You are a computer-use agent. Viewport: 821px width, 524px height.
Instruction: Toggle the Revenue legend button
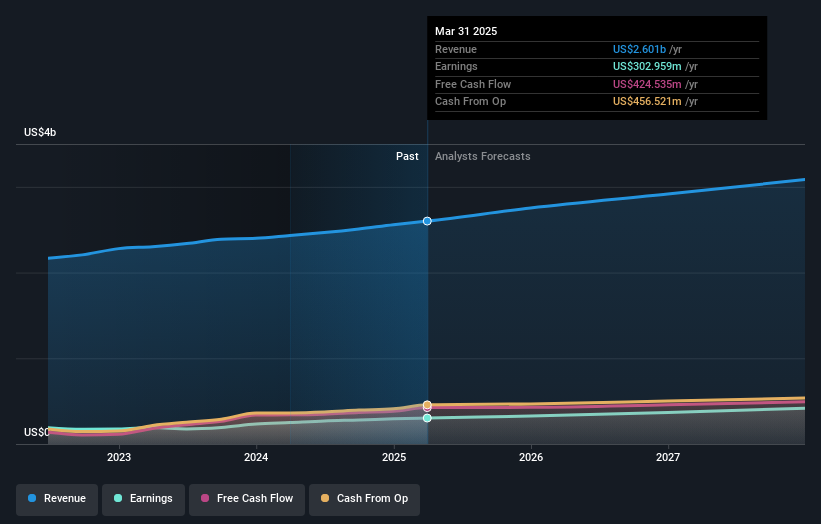(57, 499)
